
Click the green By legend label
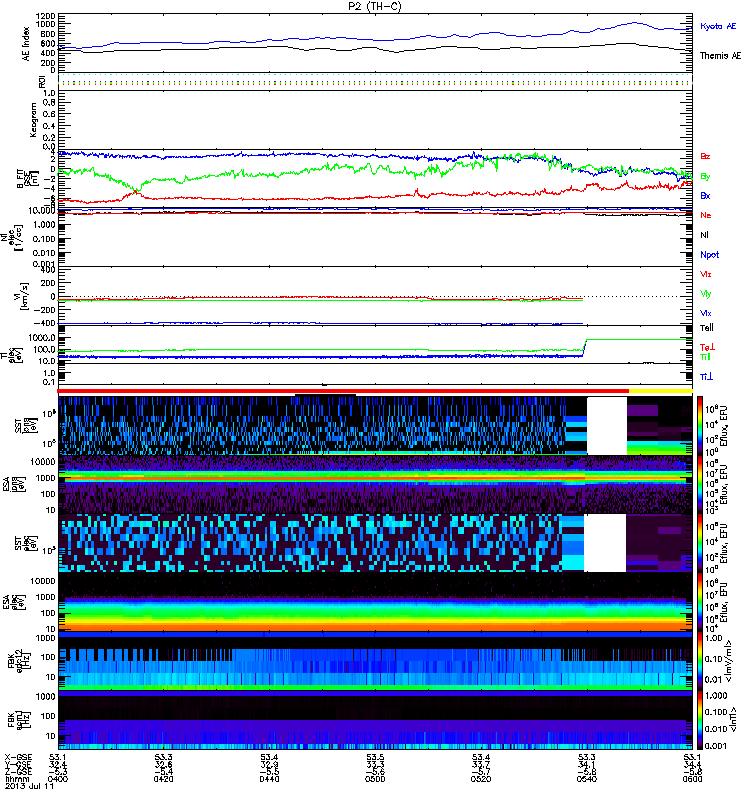(706, 176)
